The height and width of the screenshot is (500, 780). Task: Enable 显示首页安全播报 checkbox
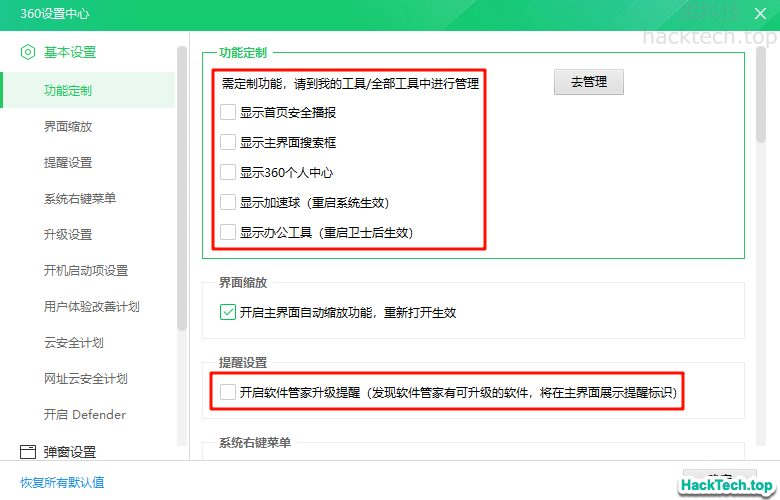click(x=228, y=113)
